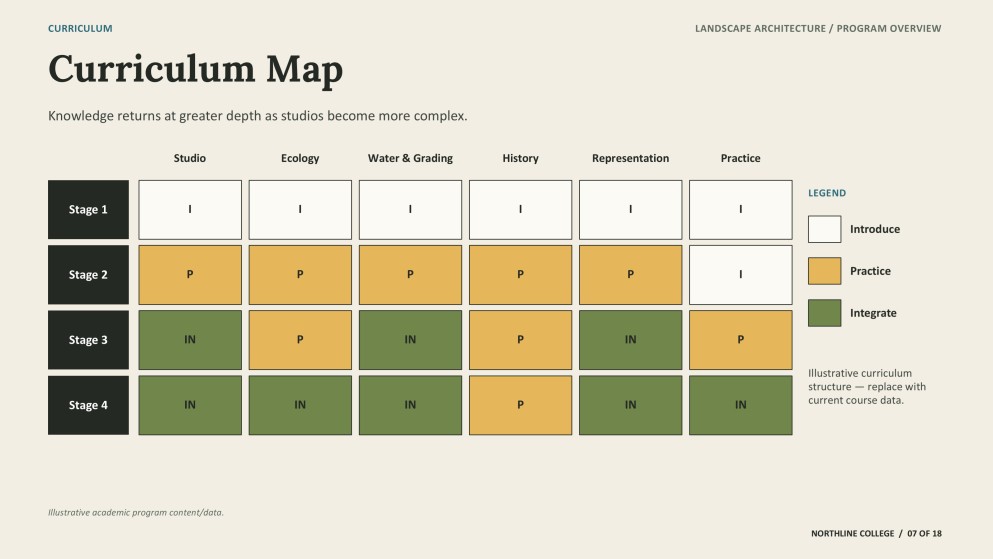This screenshot has width=993, height=559.
Task: Click the Stage 2 Studio cell
Action: pyautogui.click(x=190, y=275)
